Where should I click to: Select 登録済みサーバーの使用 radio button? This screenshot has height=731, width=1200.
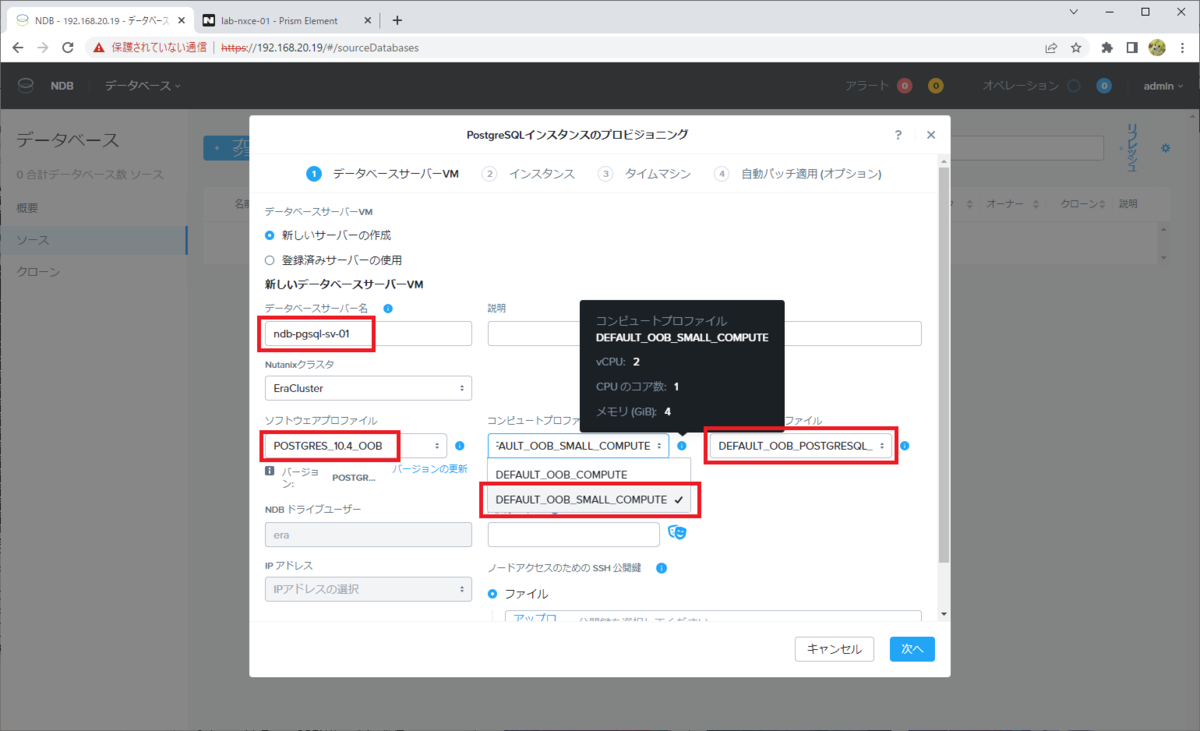click(269, 260)
